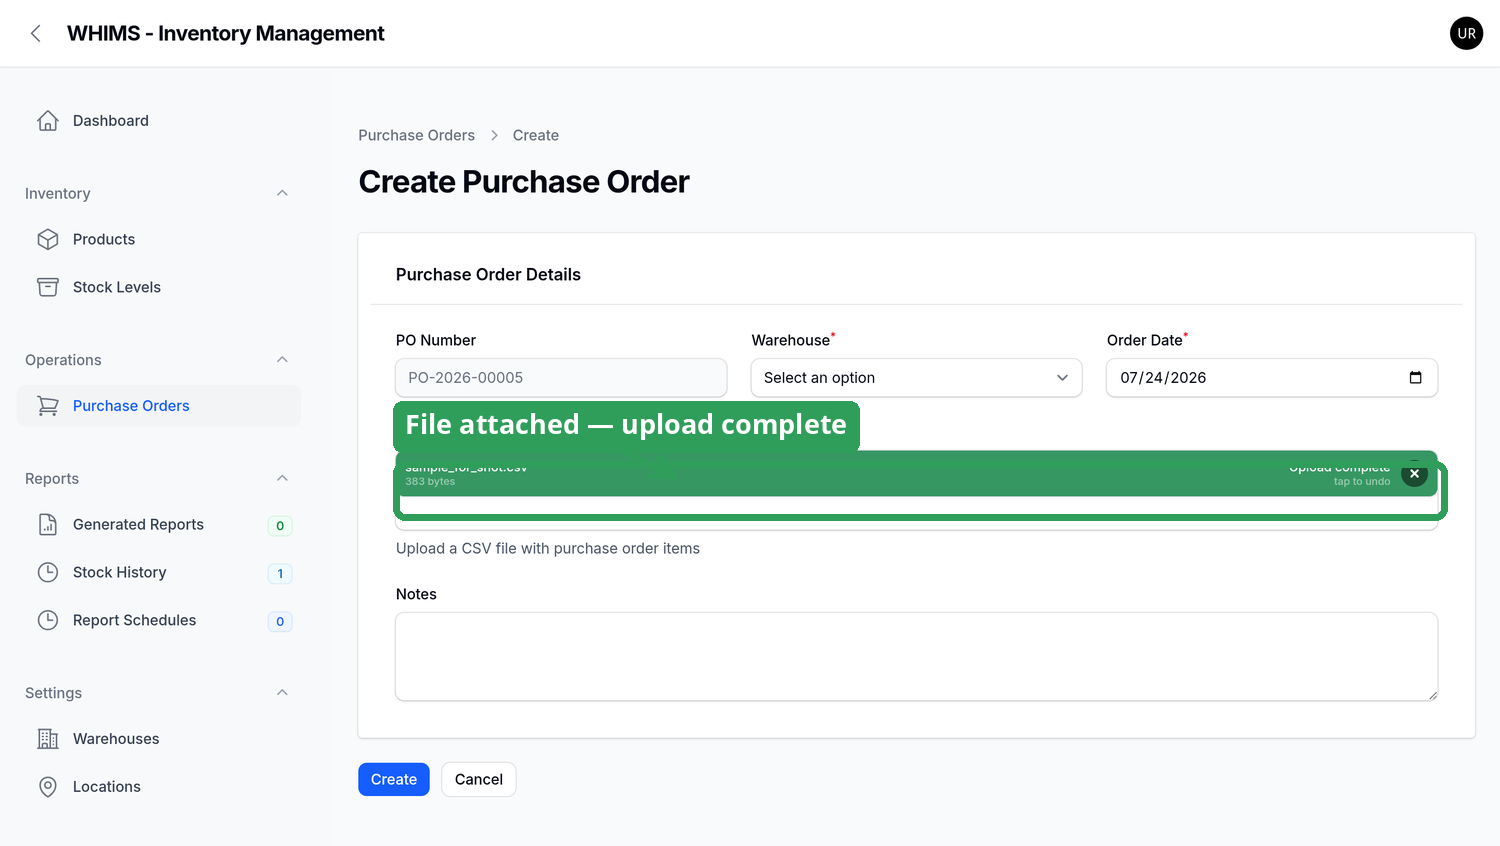The height and width of the screenshot is (846, 1500).
Task: Click the Cancel button
Action: (x=479, y=780)
